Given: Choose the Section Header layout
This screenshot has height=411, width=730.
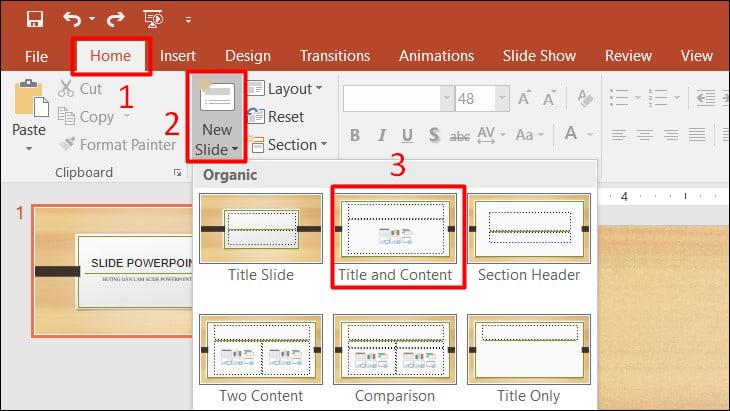Looking at the screenshot, I should [529, 238].
